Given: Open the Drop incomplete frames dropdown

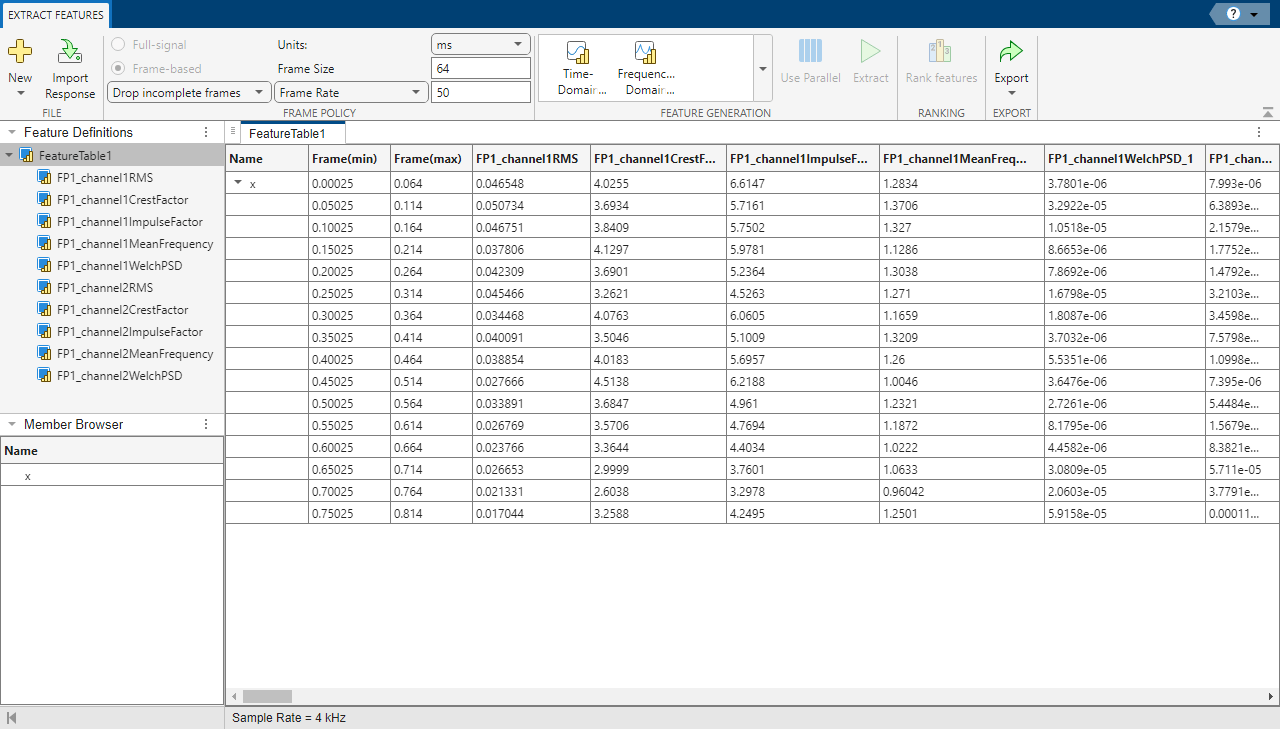Looking at the screenshot, I should 189,93.
